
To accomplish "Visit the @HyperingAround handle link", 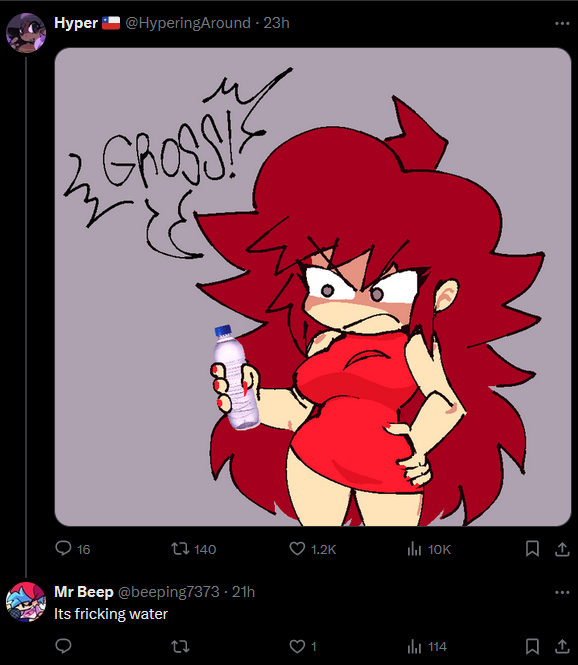I will [188, 23].
